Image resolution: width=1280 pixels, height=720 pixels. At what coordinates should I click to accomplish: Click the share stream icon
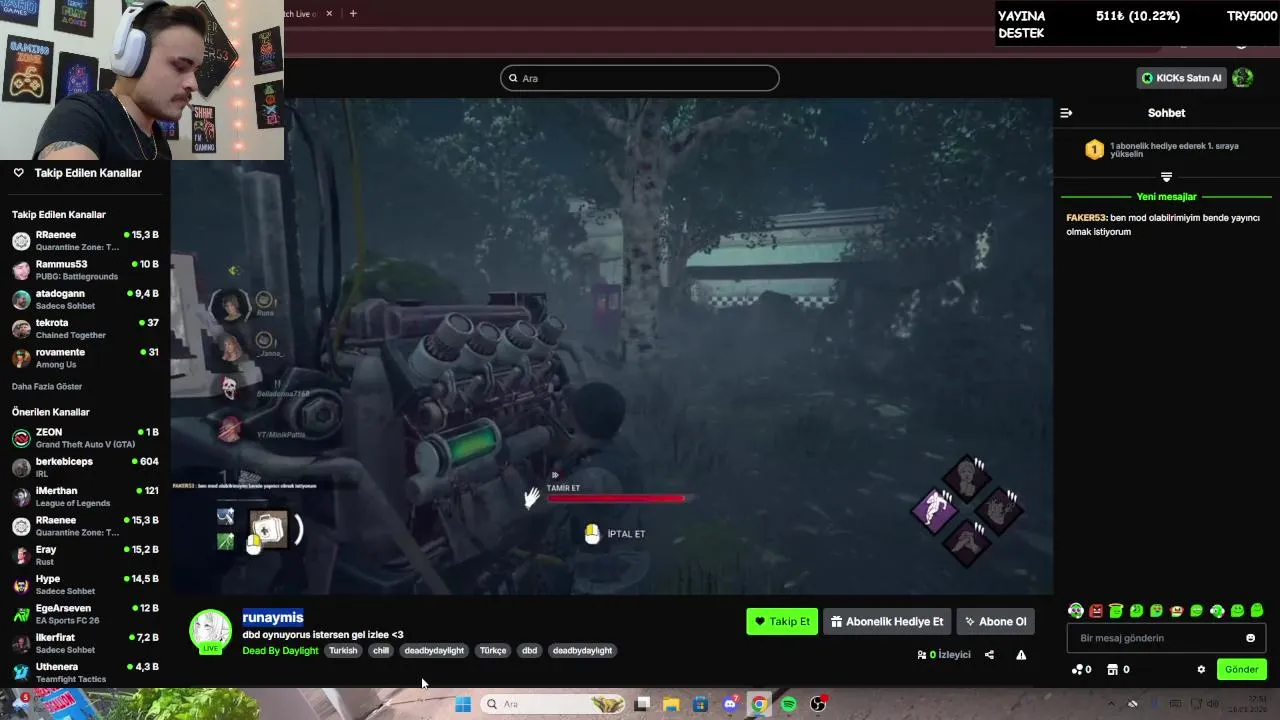(x=989, y=655)
